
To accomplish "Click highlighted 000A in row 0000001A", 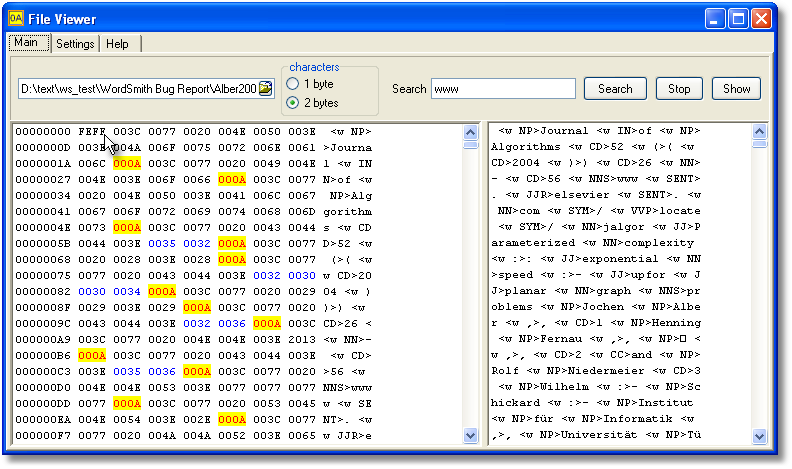I will 127,164.
